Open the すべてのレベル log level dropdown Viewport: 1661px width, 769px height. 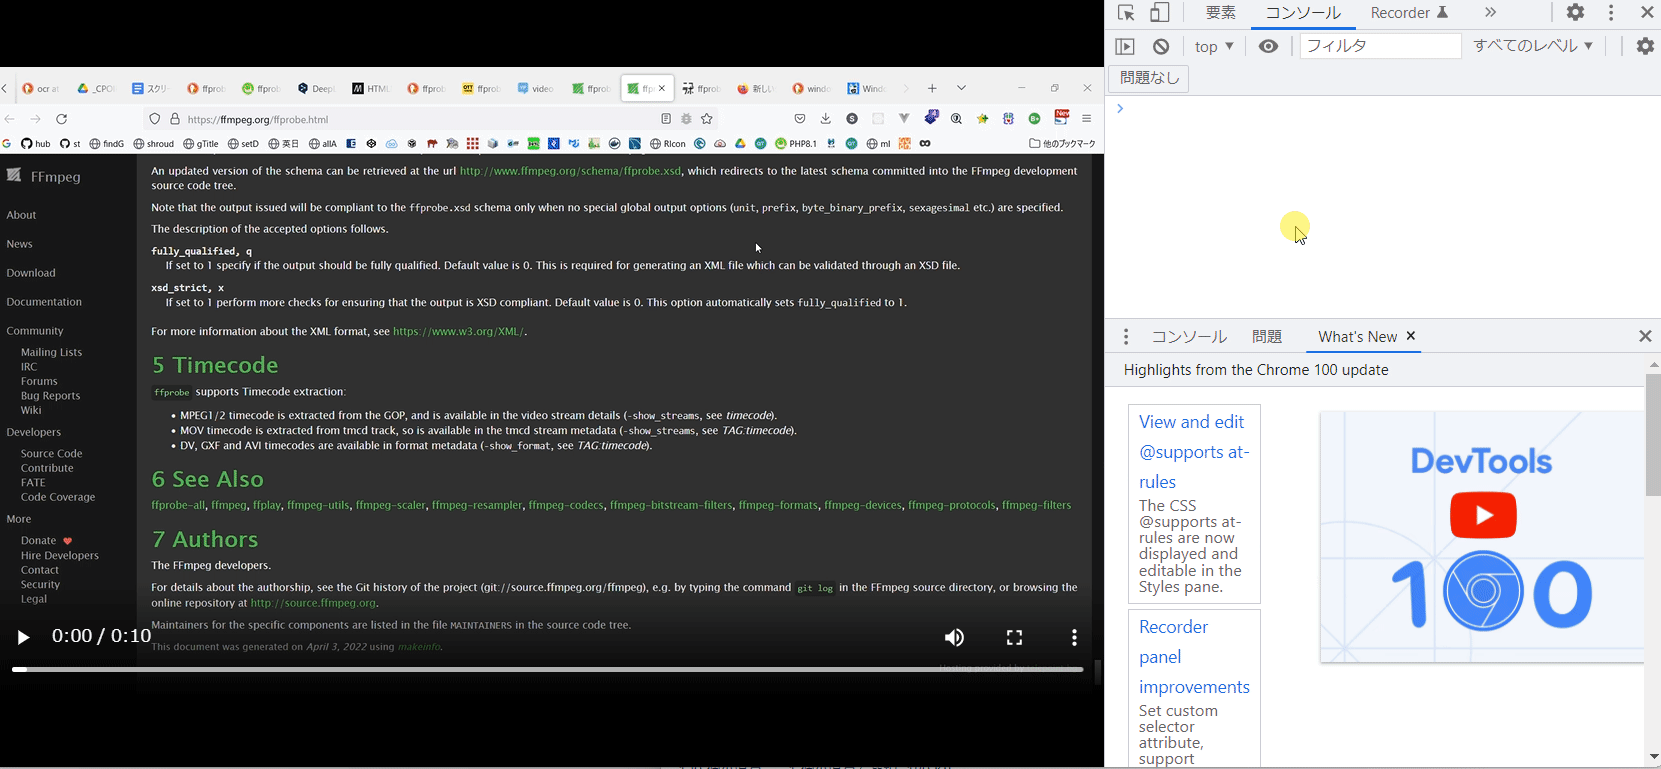[1533, 46]
